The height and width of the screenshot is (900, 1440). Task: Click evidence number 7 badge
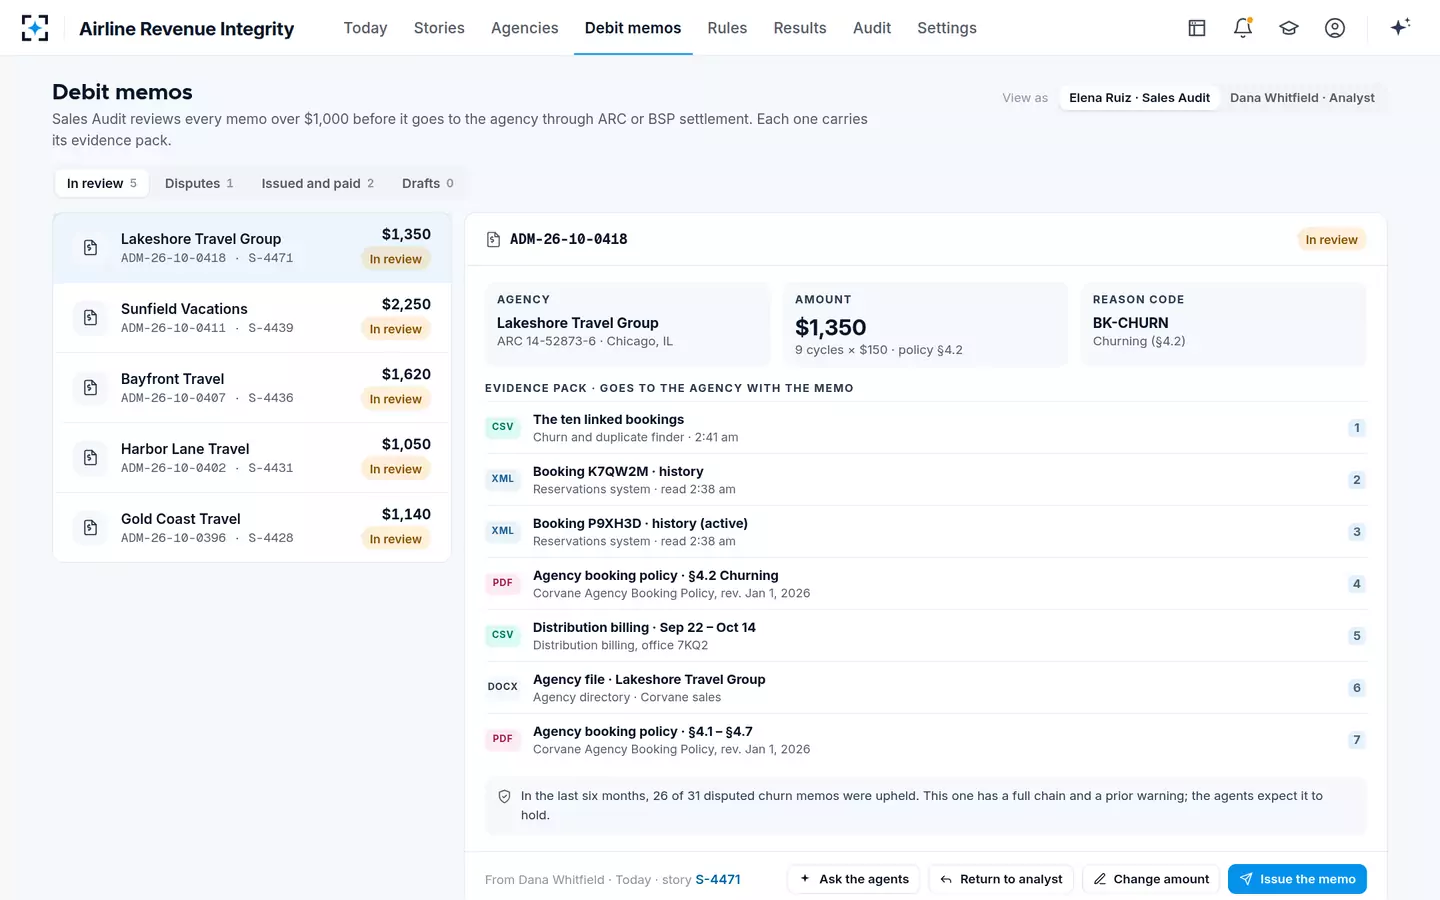[x=1356, y=740]
